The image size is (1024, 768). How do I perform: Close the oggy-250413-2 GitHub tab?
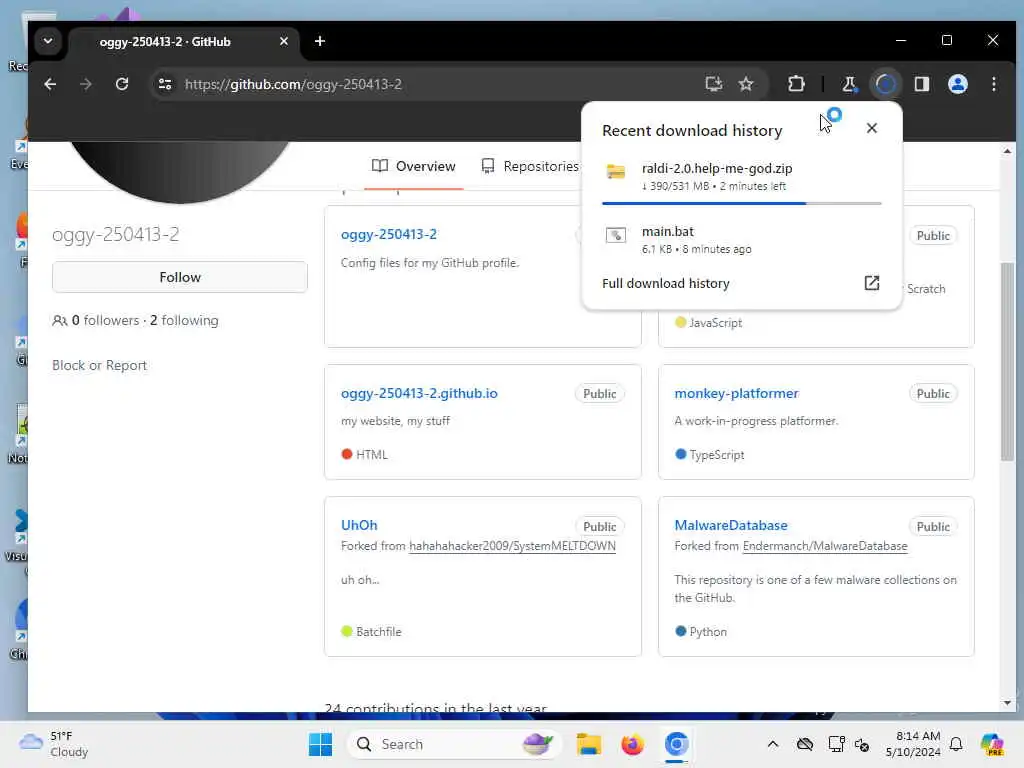coord(283,41)
